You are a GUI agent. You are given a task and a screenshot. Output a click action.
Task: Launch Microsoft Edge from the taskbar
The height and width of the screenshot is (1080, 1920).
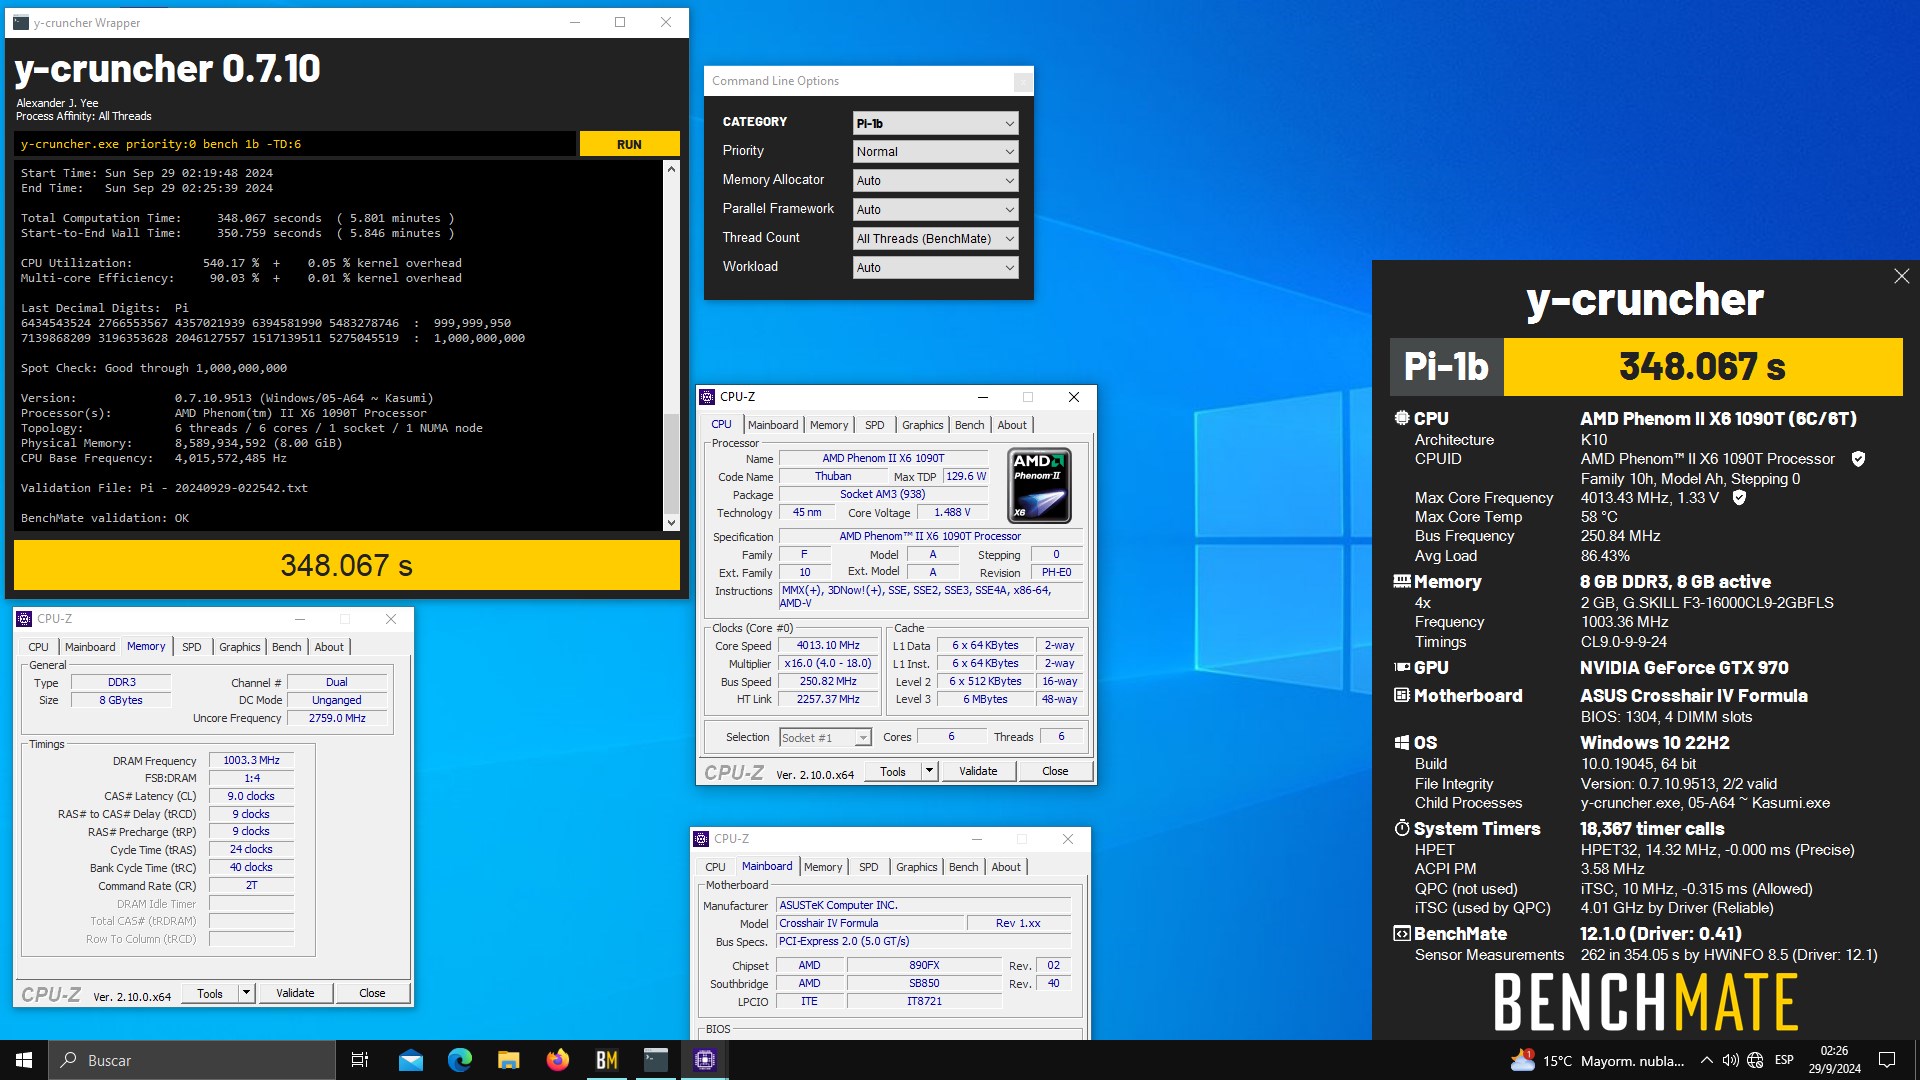[x=460, y=1060]
